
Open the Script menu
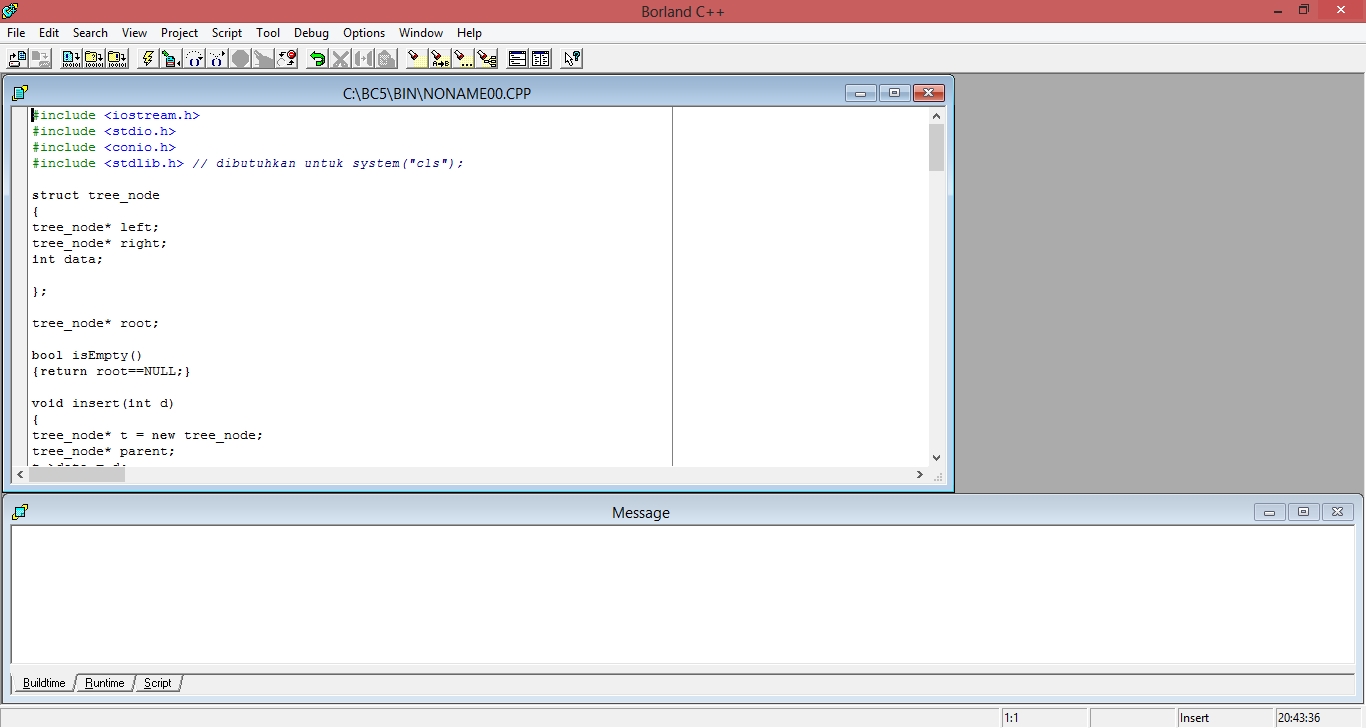227,33
